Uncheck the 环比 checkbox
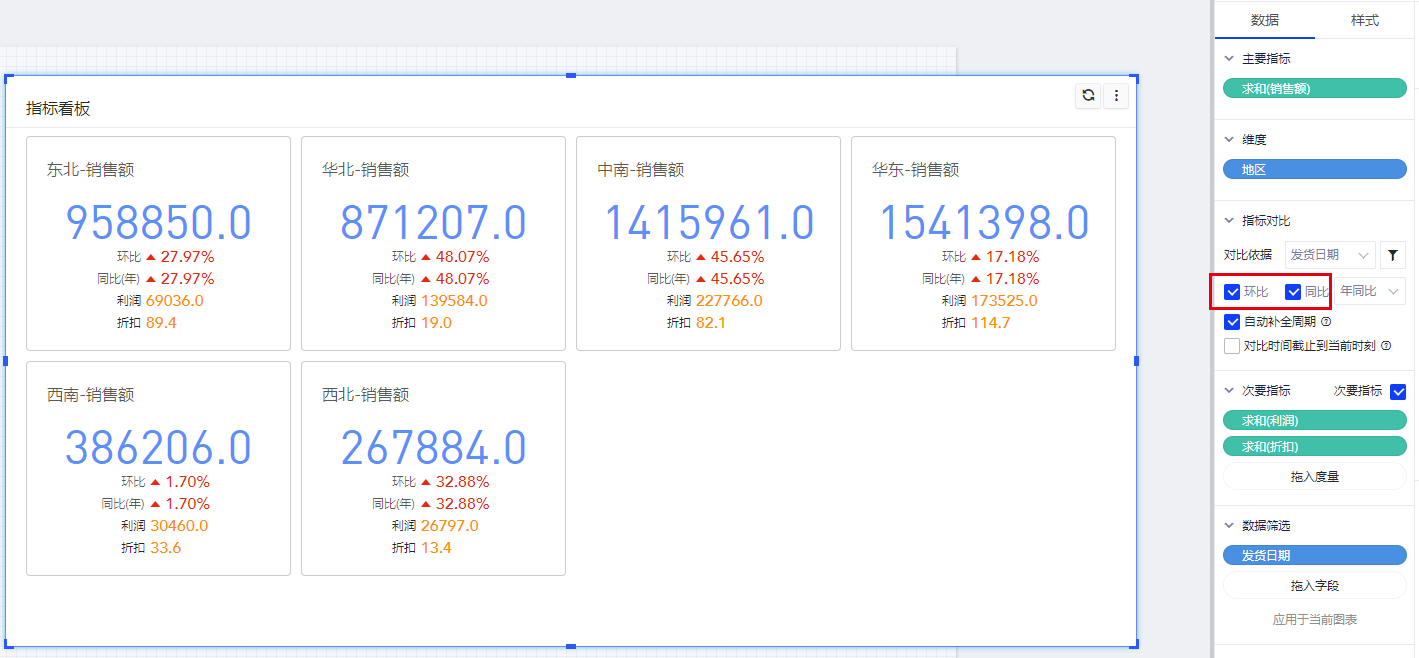Screen dimensions: 1419x658 pyautogui.click(x=1232, y=292)
